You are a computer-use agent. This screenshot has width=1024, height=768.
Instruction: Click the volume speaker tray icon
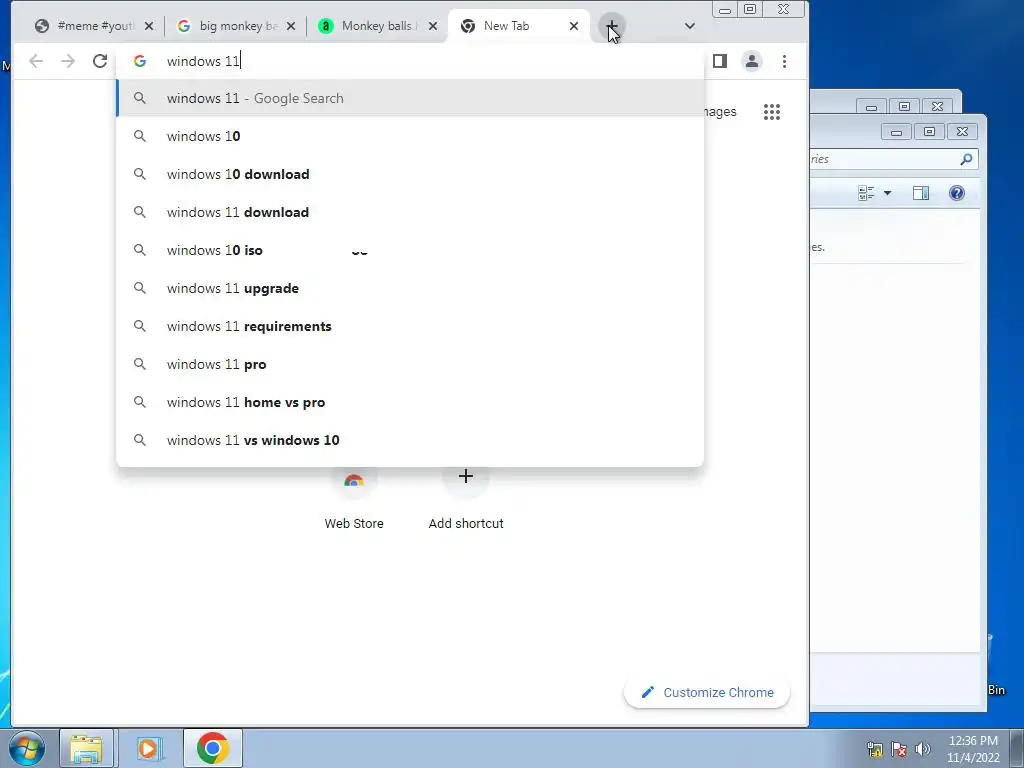pos(922,749)
